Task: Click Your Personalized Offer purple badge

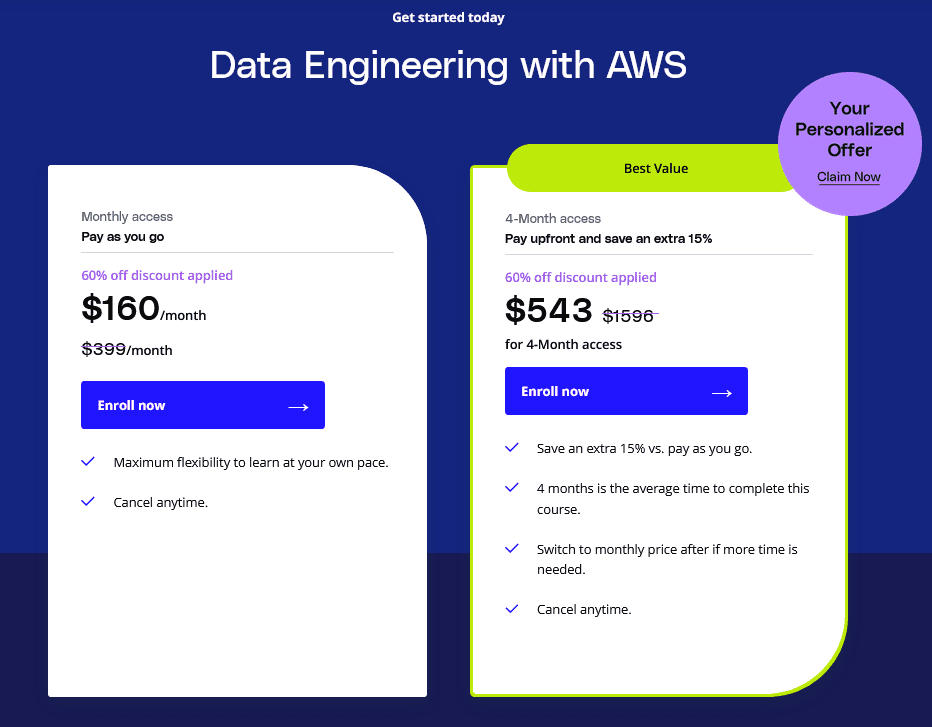Action: (x=849, y=144)
